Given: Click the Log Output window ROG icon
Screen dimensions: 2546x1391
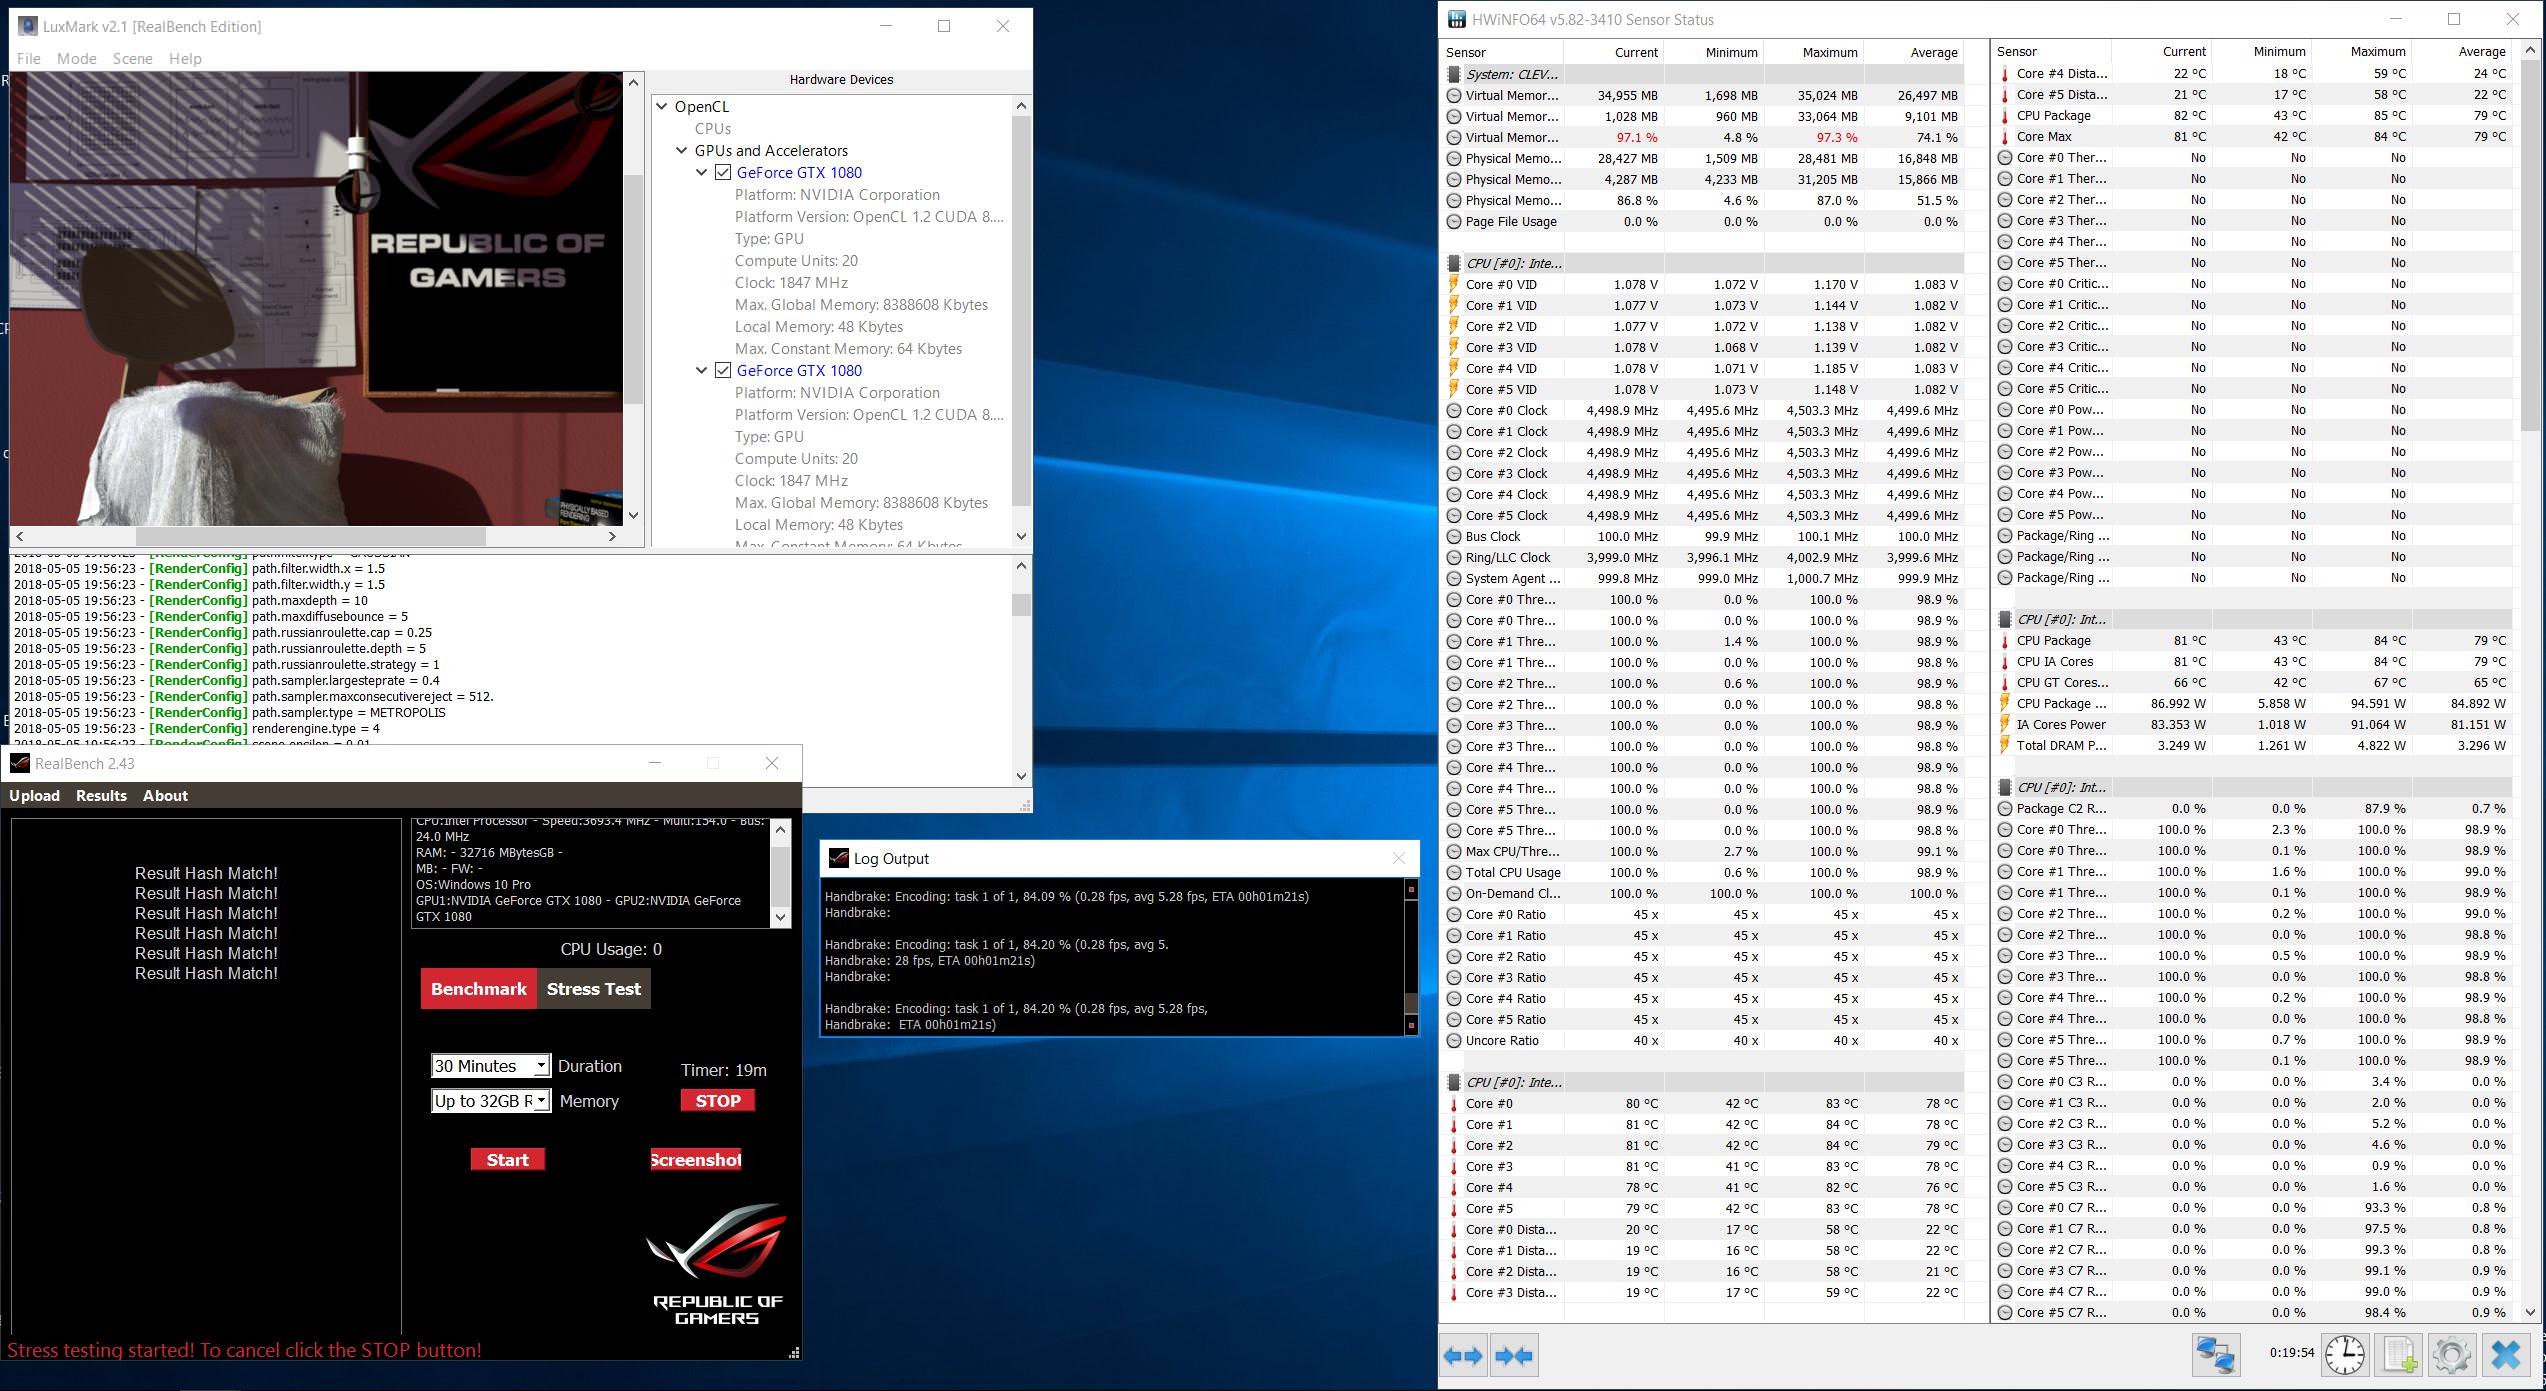Looking at the screenshot, I should [x=839, y=858].
